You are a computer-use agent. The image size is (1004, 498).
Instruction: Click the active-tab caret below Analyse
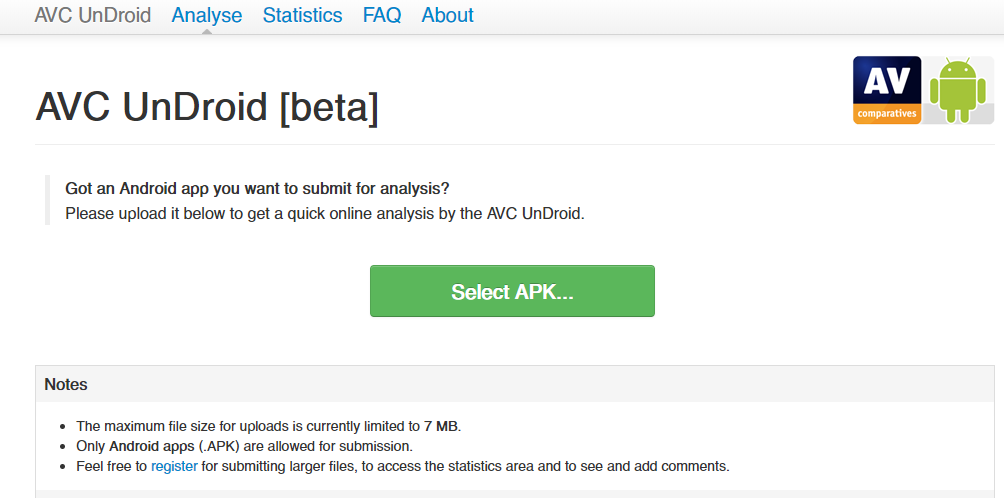point(207,31)
